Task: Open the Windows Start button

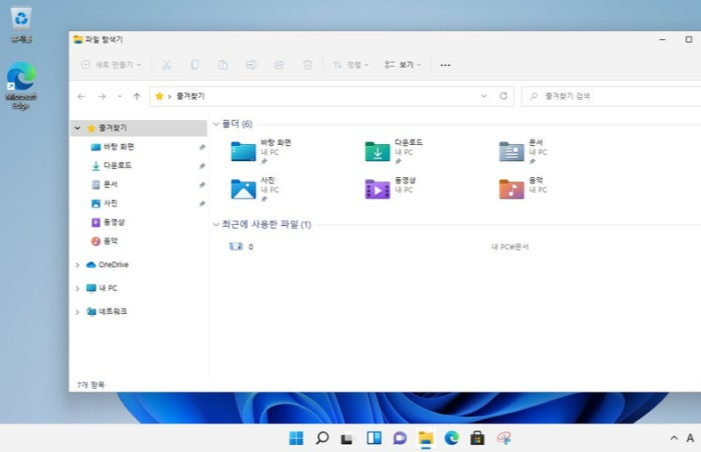Action: pyautogui.click(x=296, y=438)
